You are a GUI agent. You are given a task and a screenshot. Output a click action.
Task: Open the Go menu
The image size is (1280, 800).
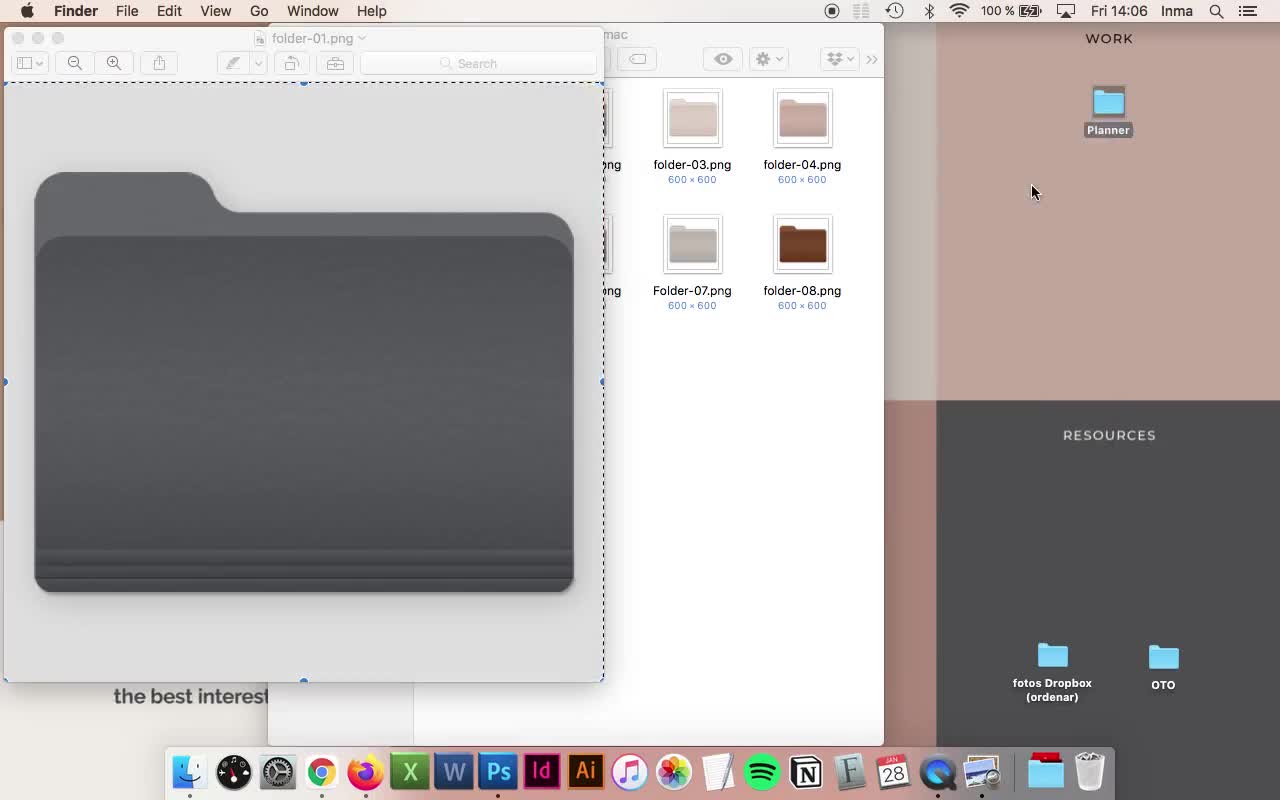point(259,11)
